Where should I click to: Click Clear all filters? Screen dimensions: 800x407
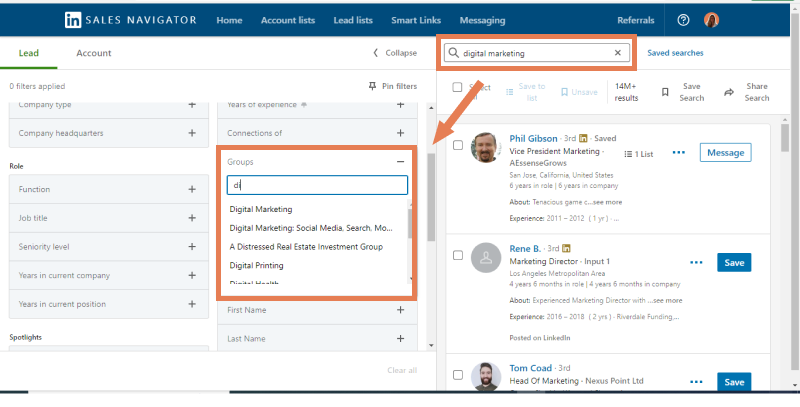[x=402, y=370]
